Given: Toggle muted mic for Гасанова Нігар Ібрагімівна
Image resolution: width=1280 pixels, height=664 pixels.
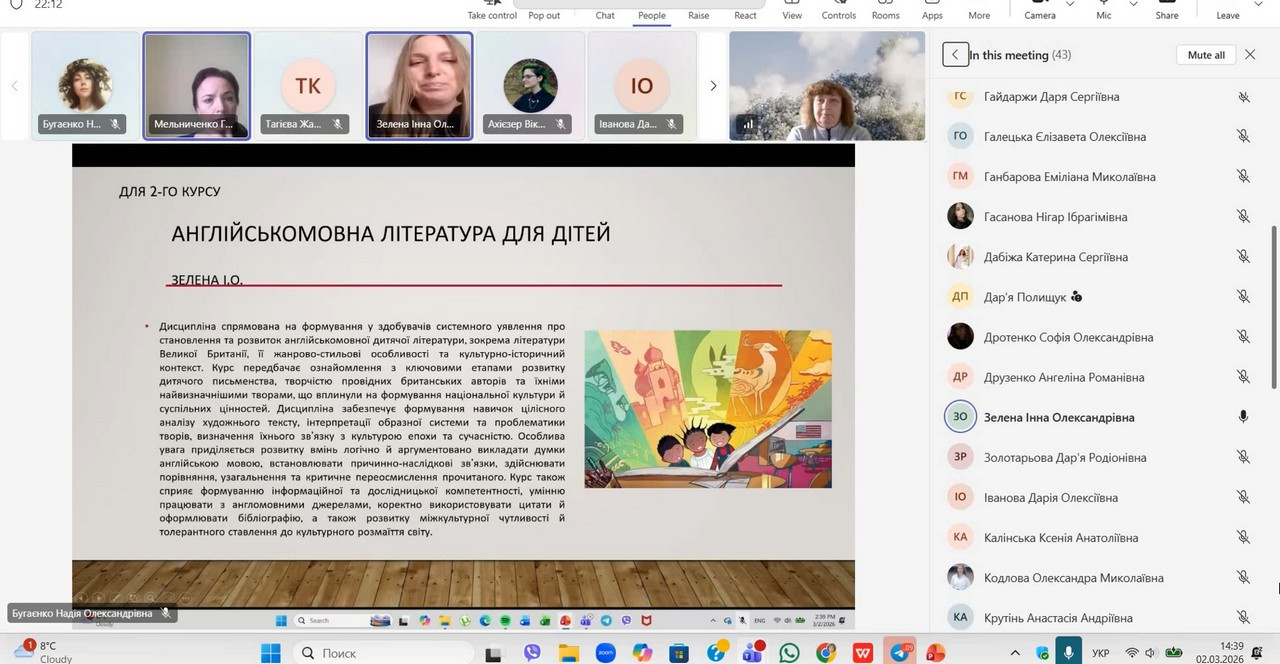Looking at the screenshot, I should [1243, 217].
